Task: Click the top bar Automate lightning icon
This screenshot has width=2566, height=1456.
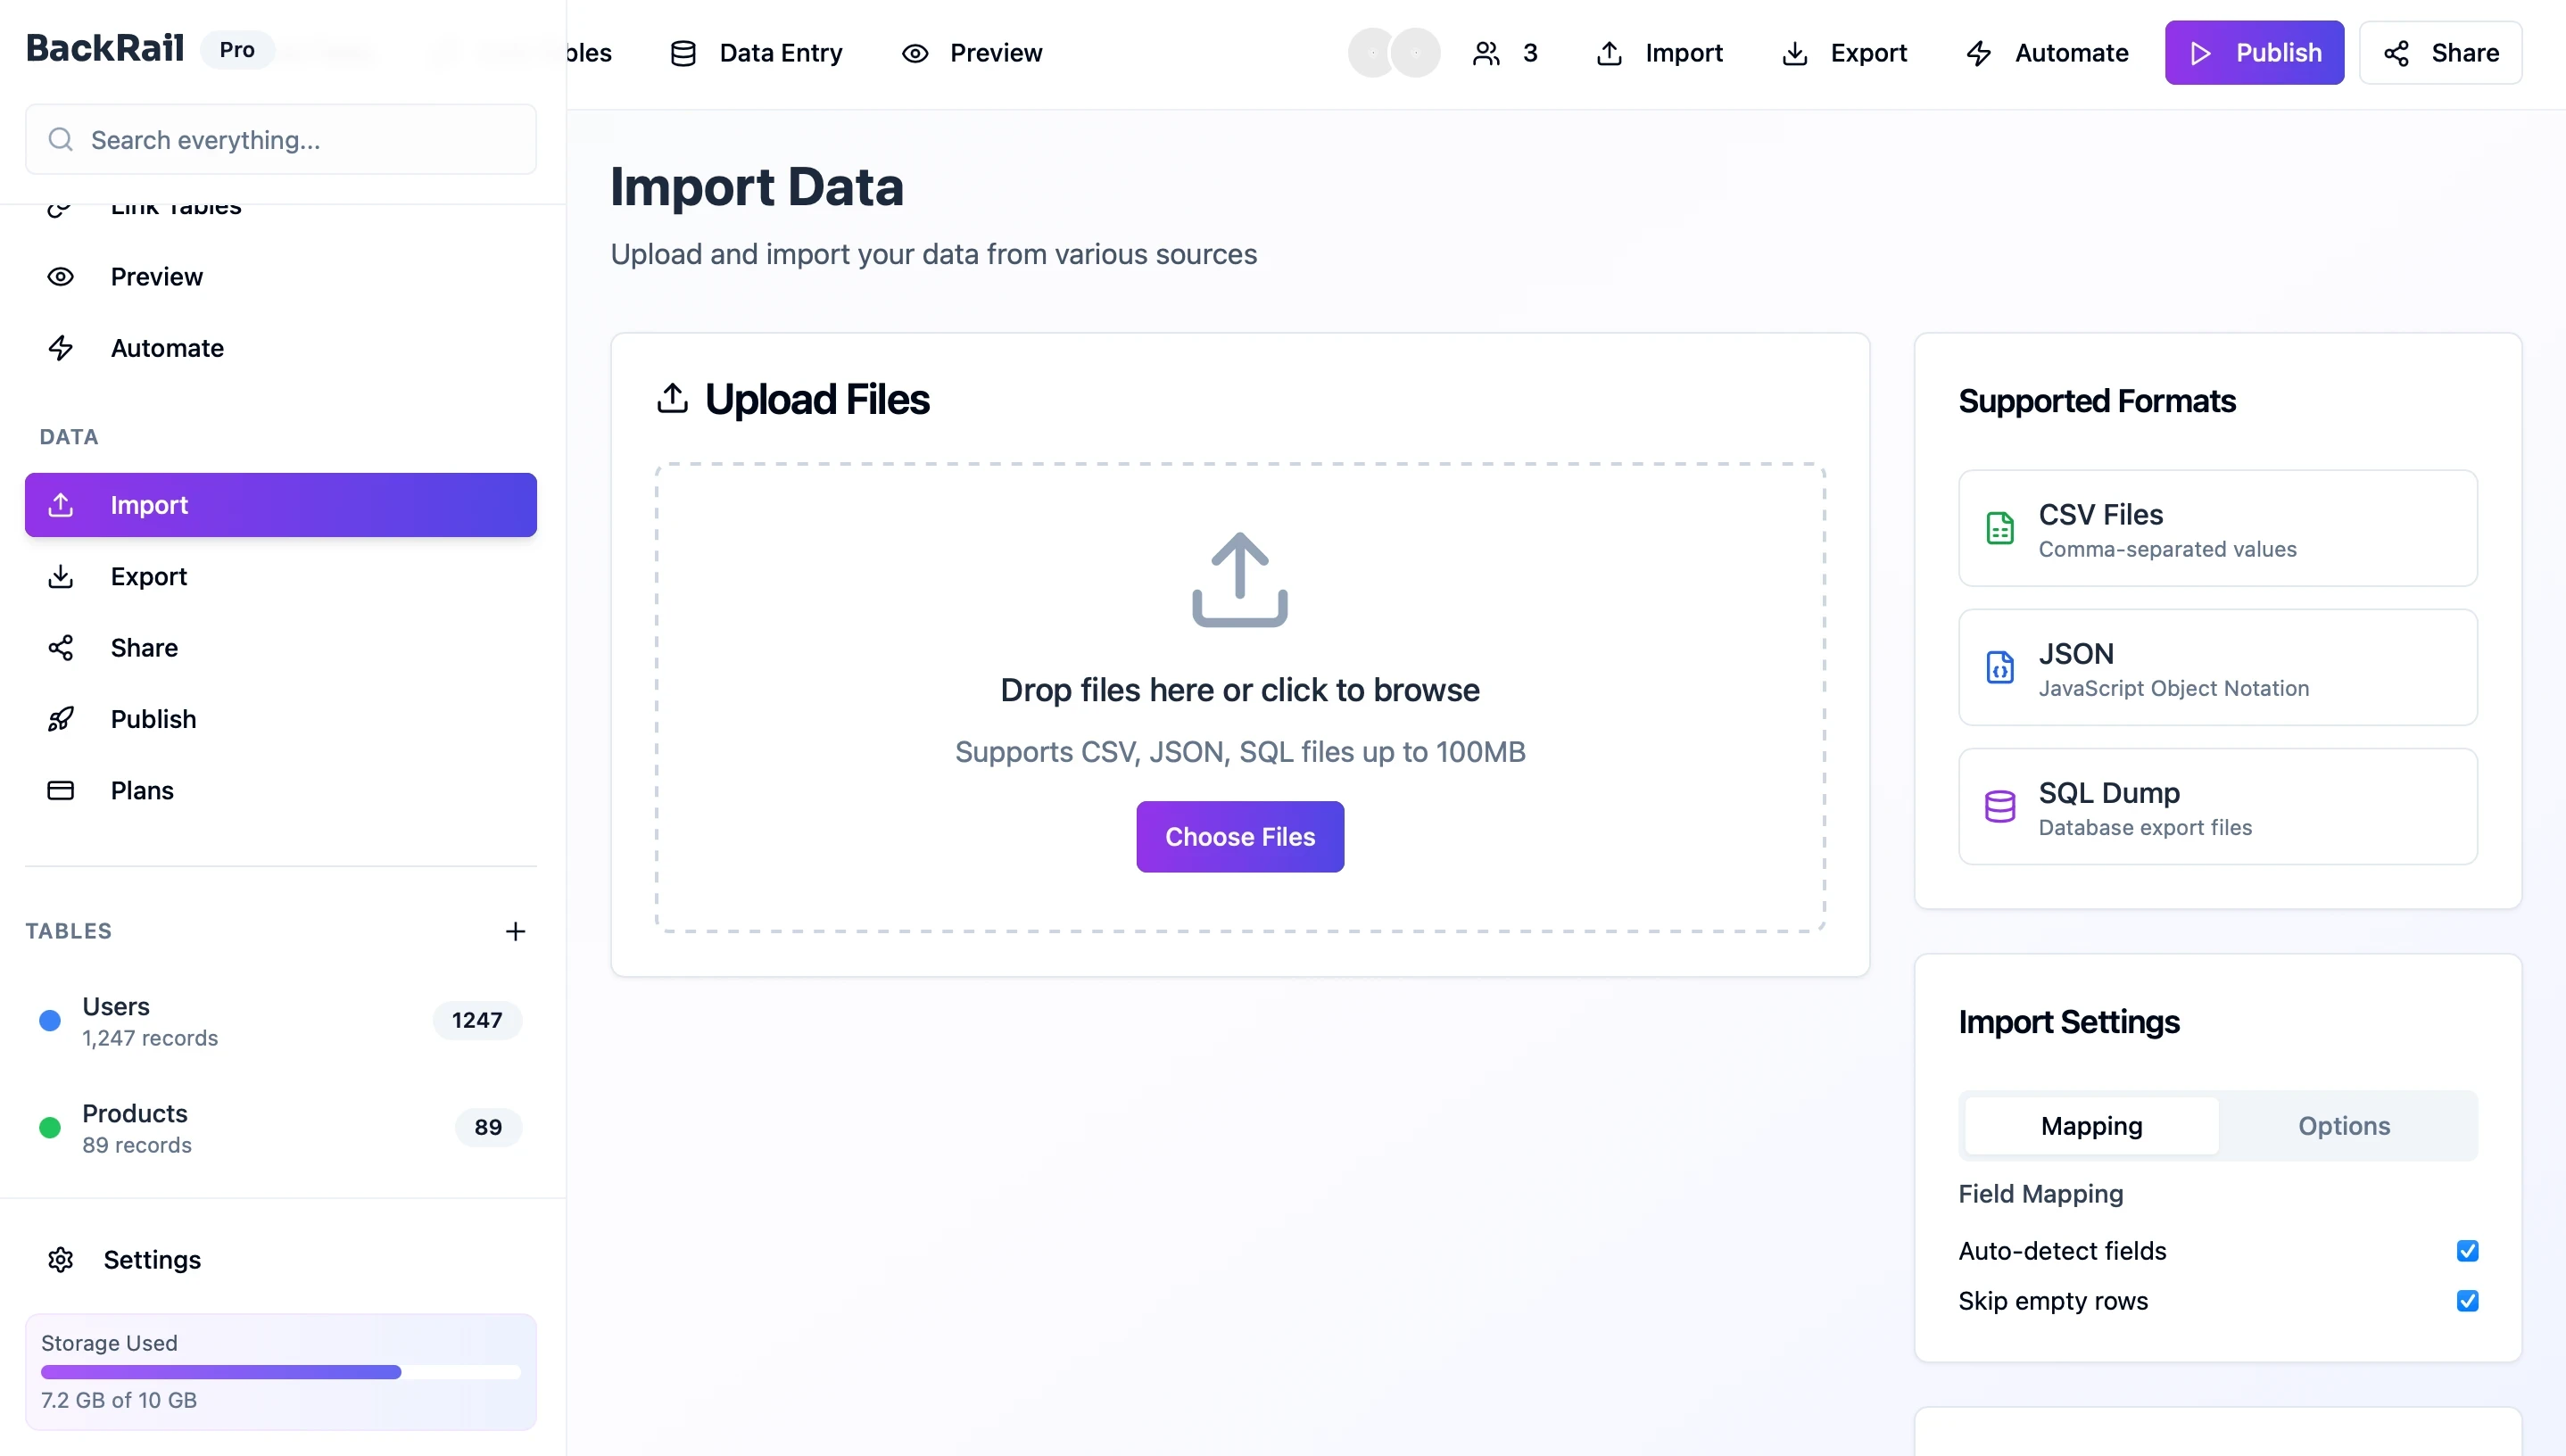Action: (1979, 53)
